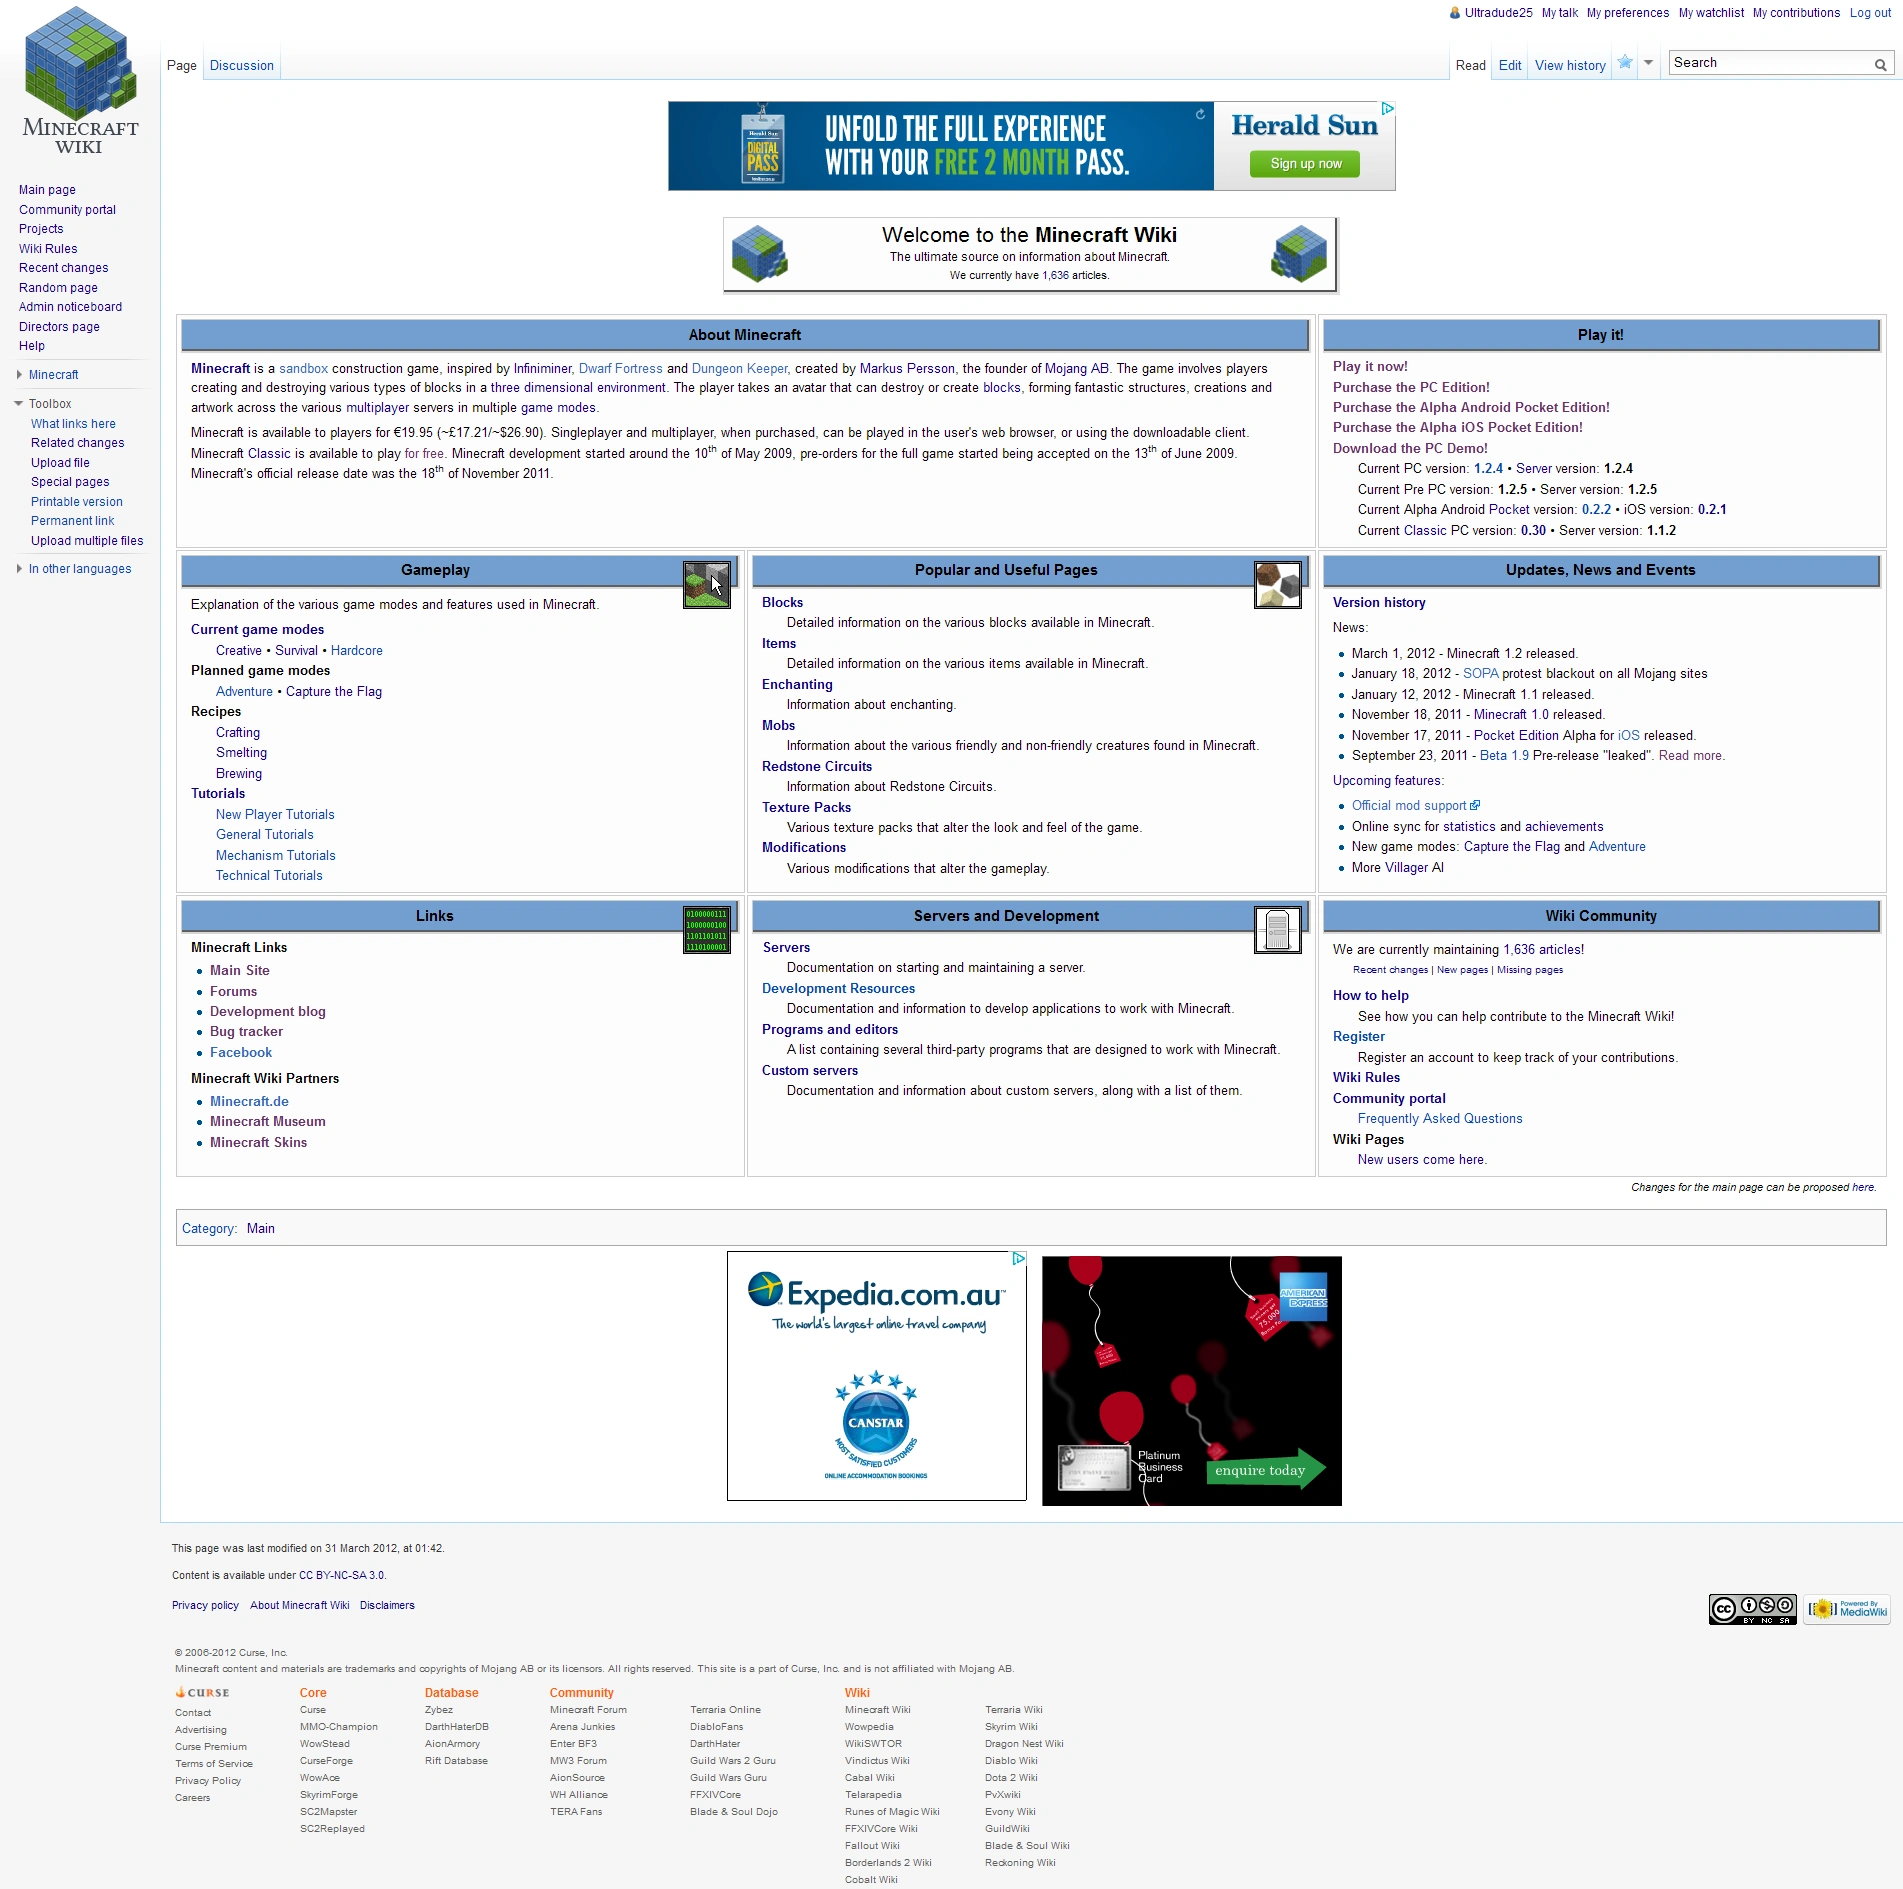This screenshot has height=1889, width=1903.
Task: Click the Sign up now button
Action: click(1305, 164)
